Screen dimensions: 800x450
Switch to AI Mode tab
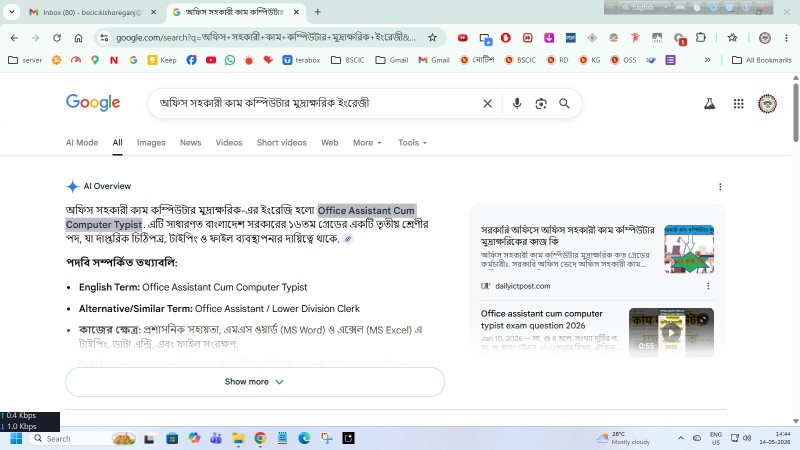point(82,143)
